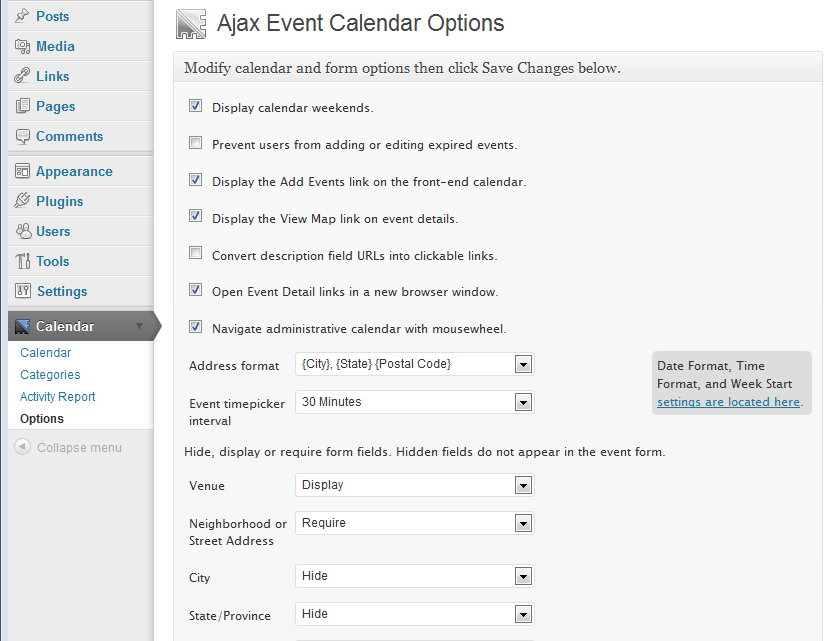This screenshot has width=827, height=641.
Task: Click the Links chain icon
Action: (x=22, y=76)
